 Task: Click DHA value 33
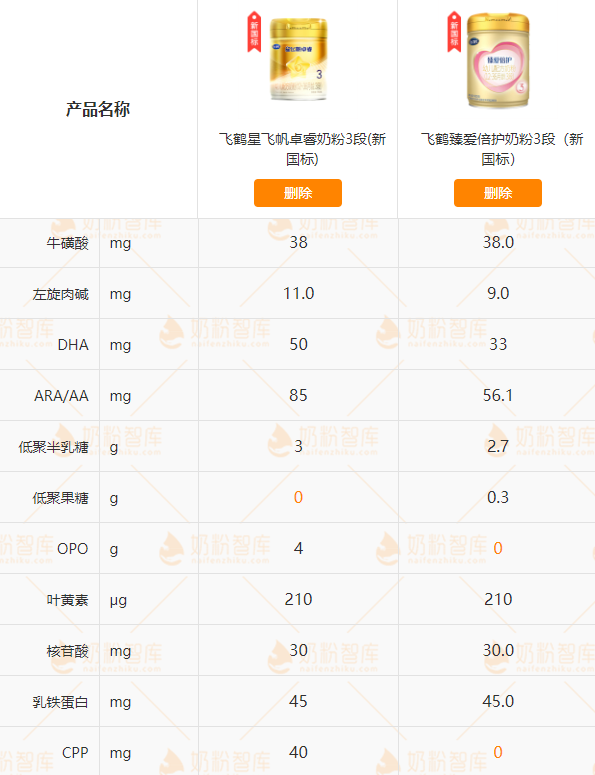tap(498, 344)
